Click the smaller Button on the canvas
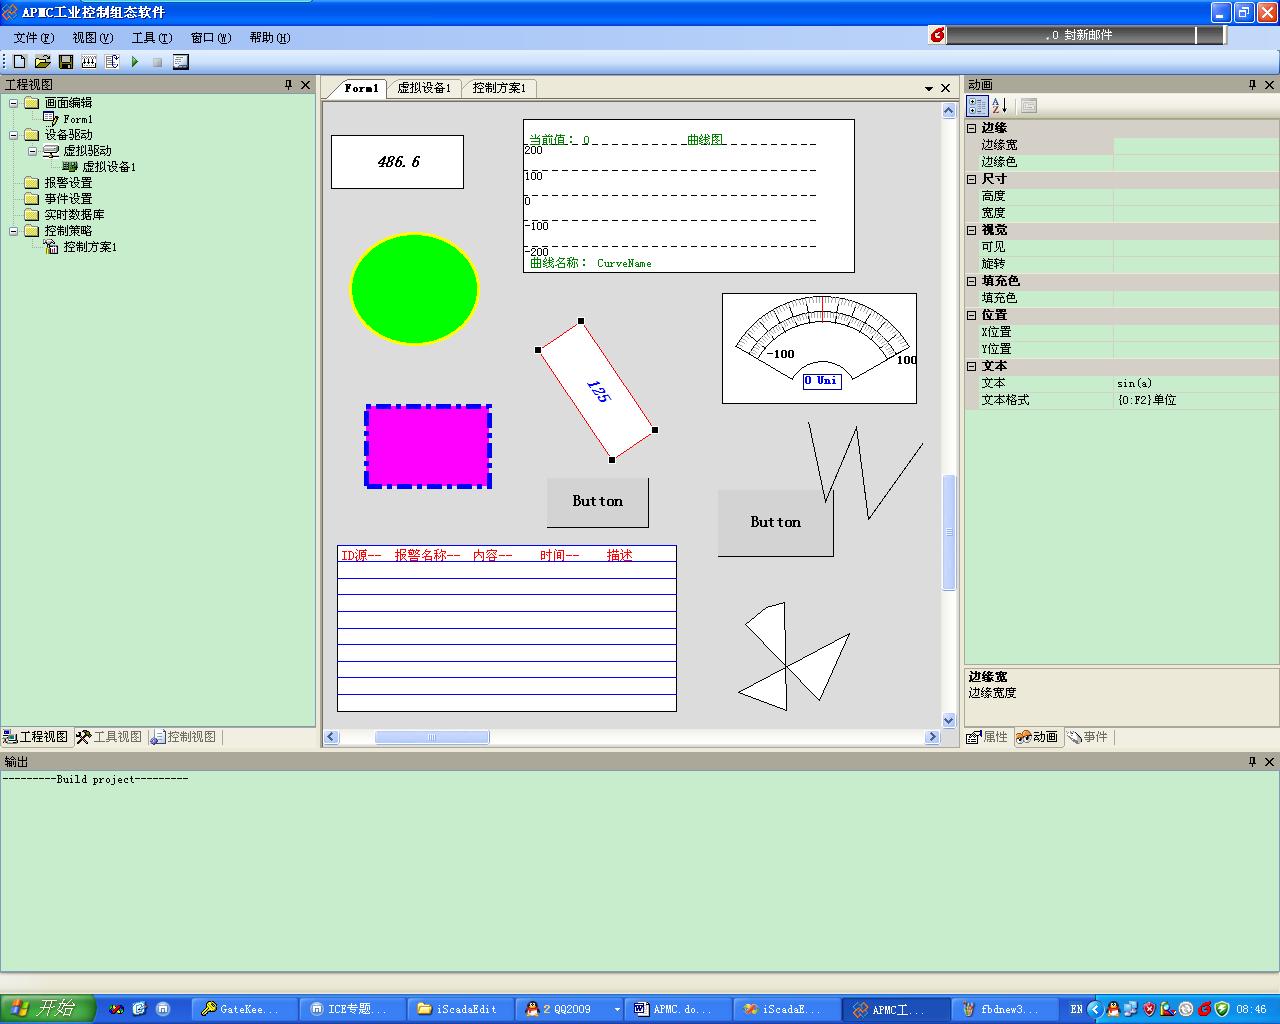This screenshot has height=1024, width=1280. pos(598,502)
